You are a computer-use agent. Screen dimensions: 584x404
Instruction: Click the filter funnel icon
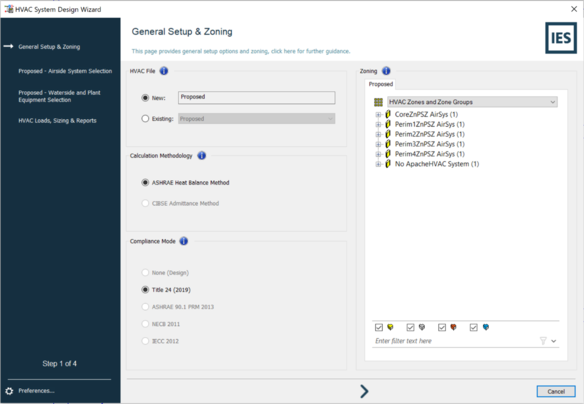pos(543,341)
